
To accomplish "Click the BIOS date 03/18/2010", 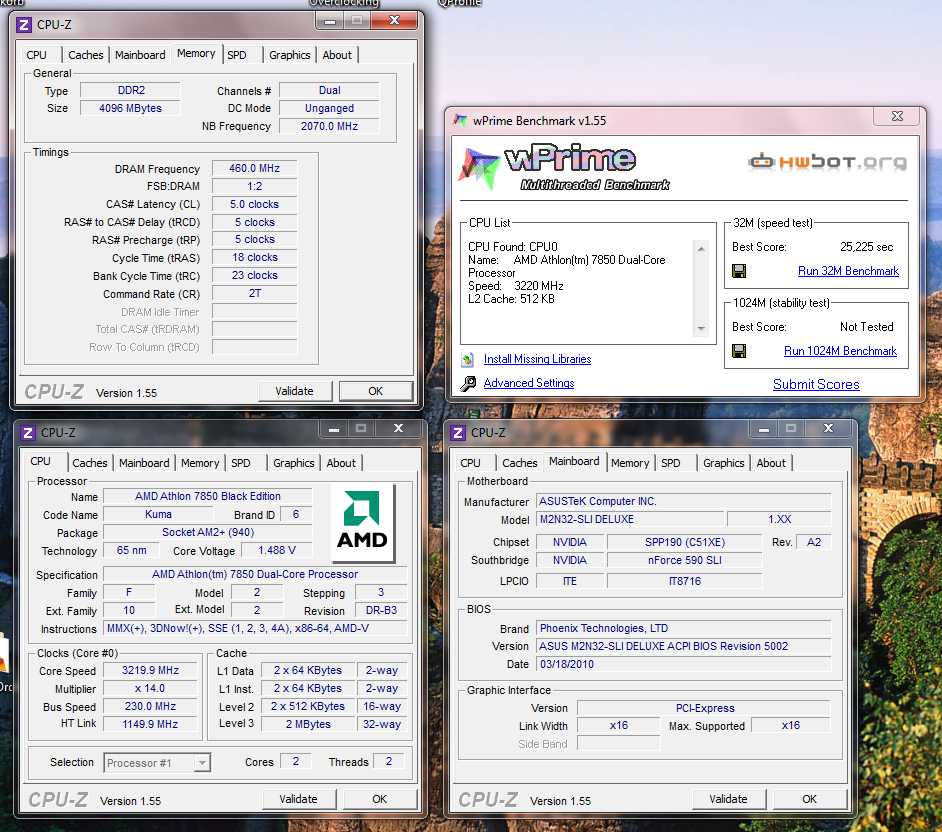I will (x=684, y=664).
